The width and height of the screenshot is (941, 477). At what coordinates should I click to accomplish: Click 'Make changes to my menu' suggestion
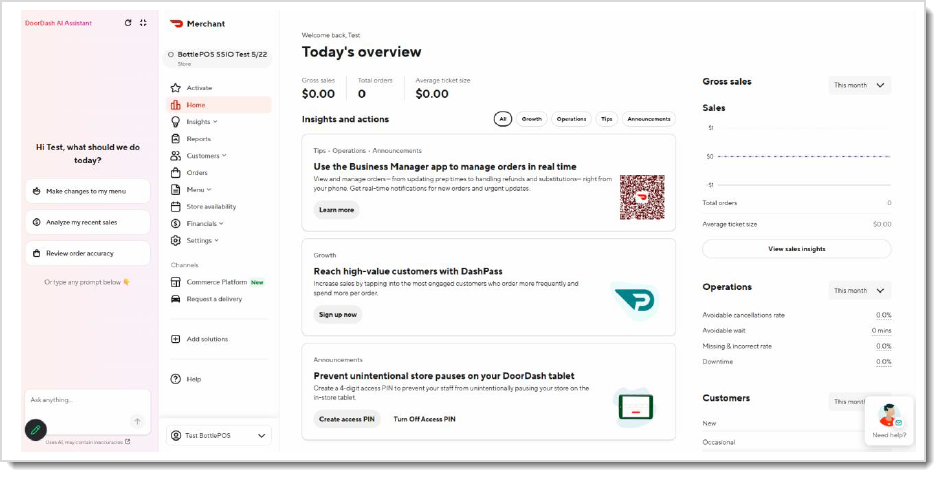[x=88, y=191]
